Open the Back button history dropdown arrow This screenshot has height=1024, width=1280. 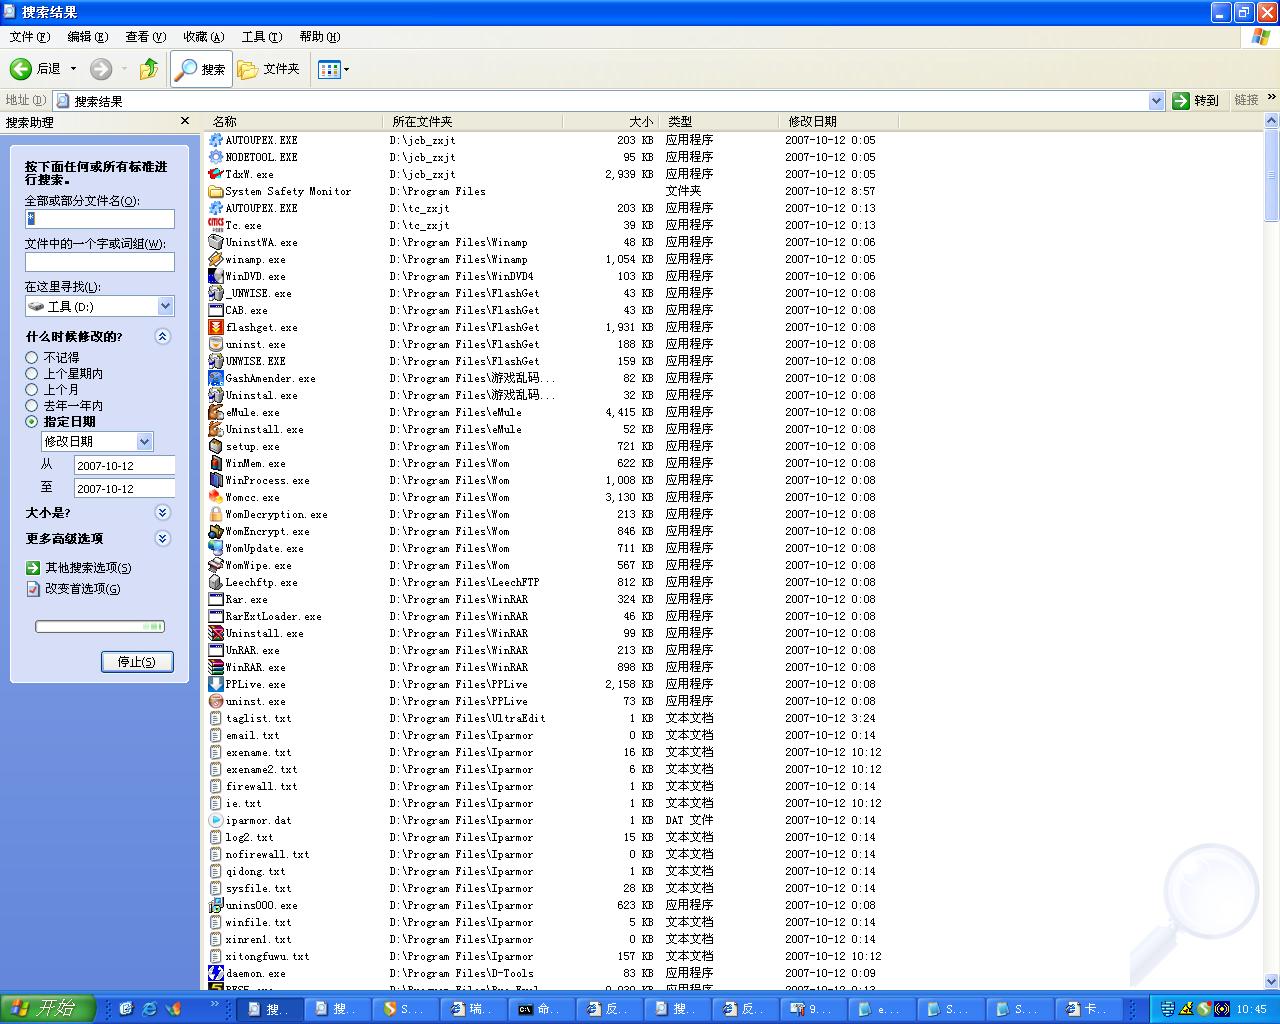tap(73, 69)
